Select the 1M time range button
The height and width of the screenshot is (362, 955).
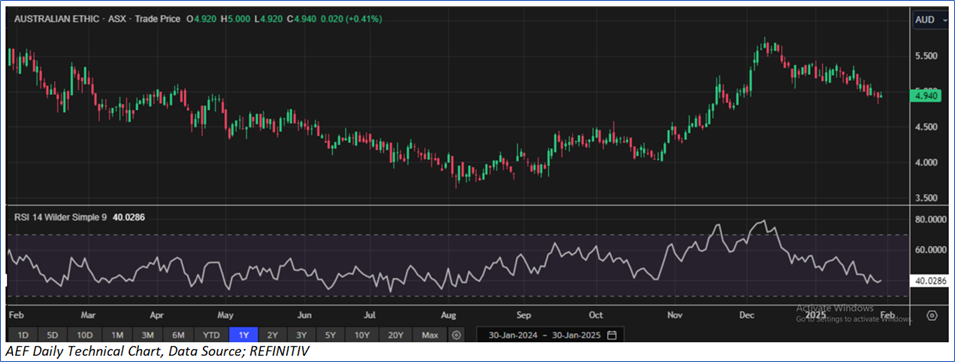pos(117,335)
